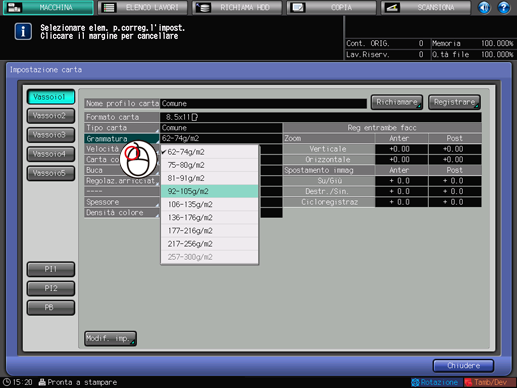
Task: Open the MACCHINA tab
Action: [x=48, y=7]
